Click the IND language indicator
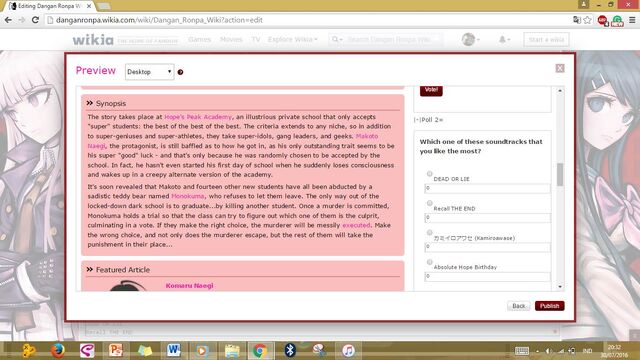Viewport: 640px width, 360px height. tap(587, 351)
